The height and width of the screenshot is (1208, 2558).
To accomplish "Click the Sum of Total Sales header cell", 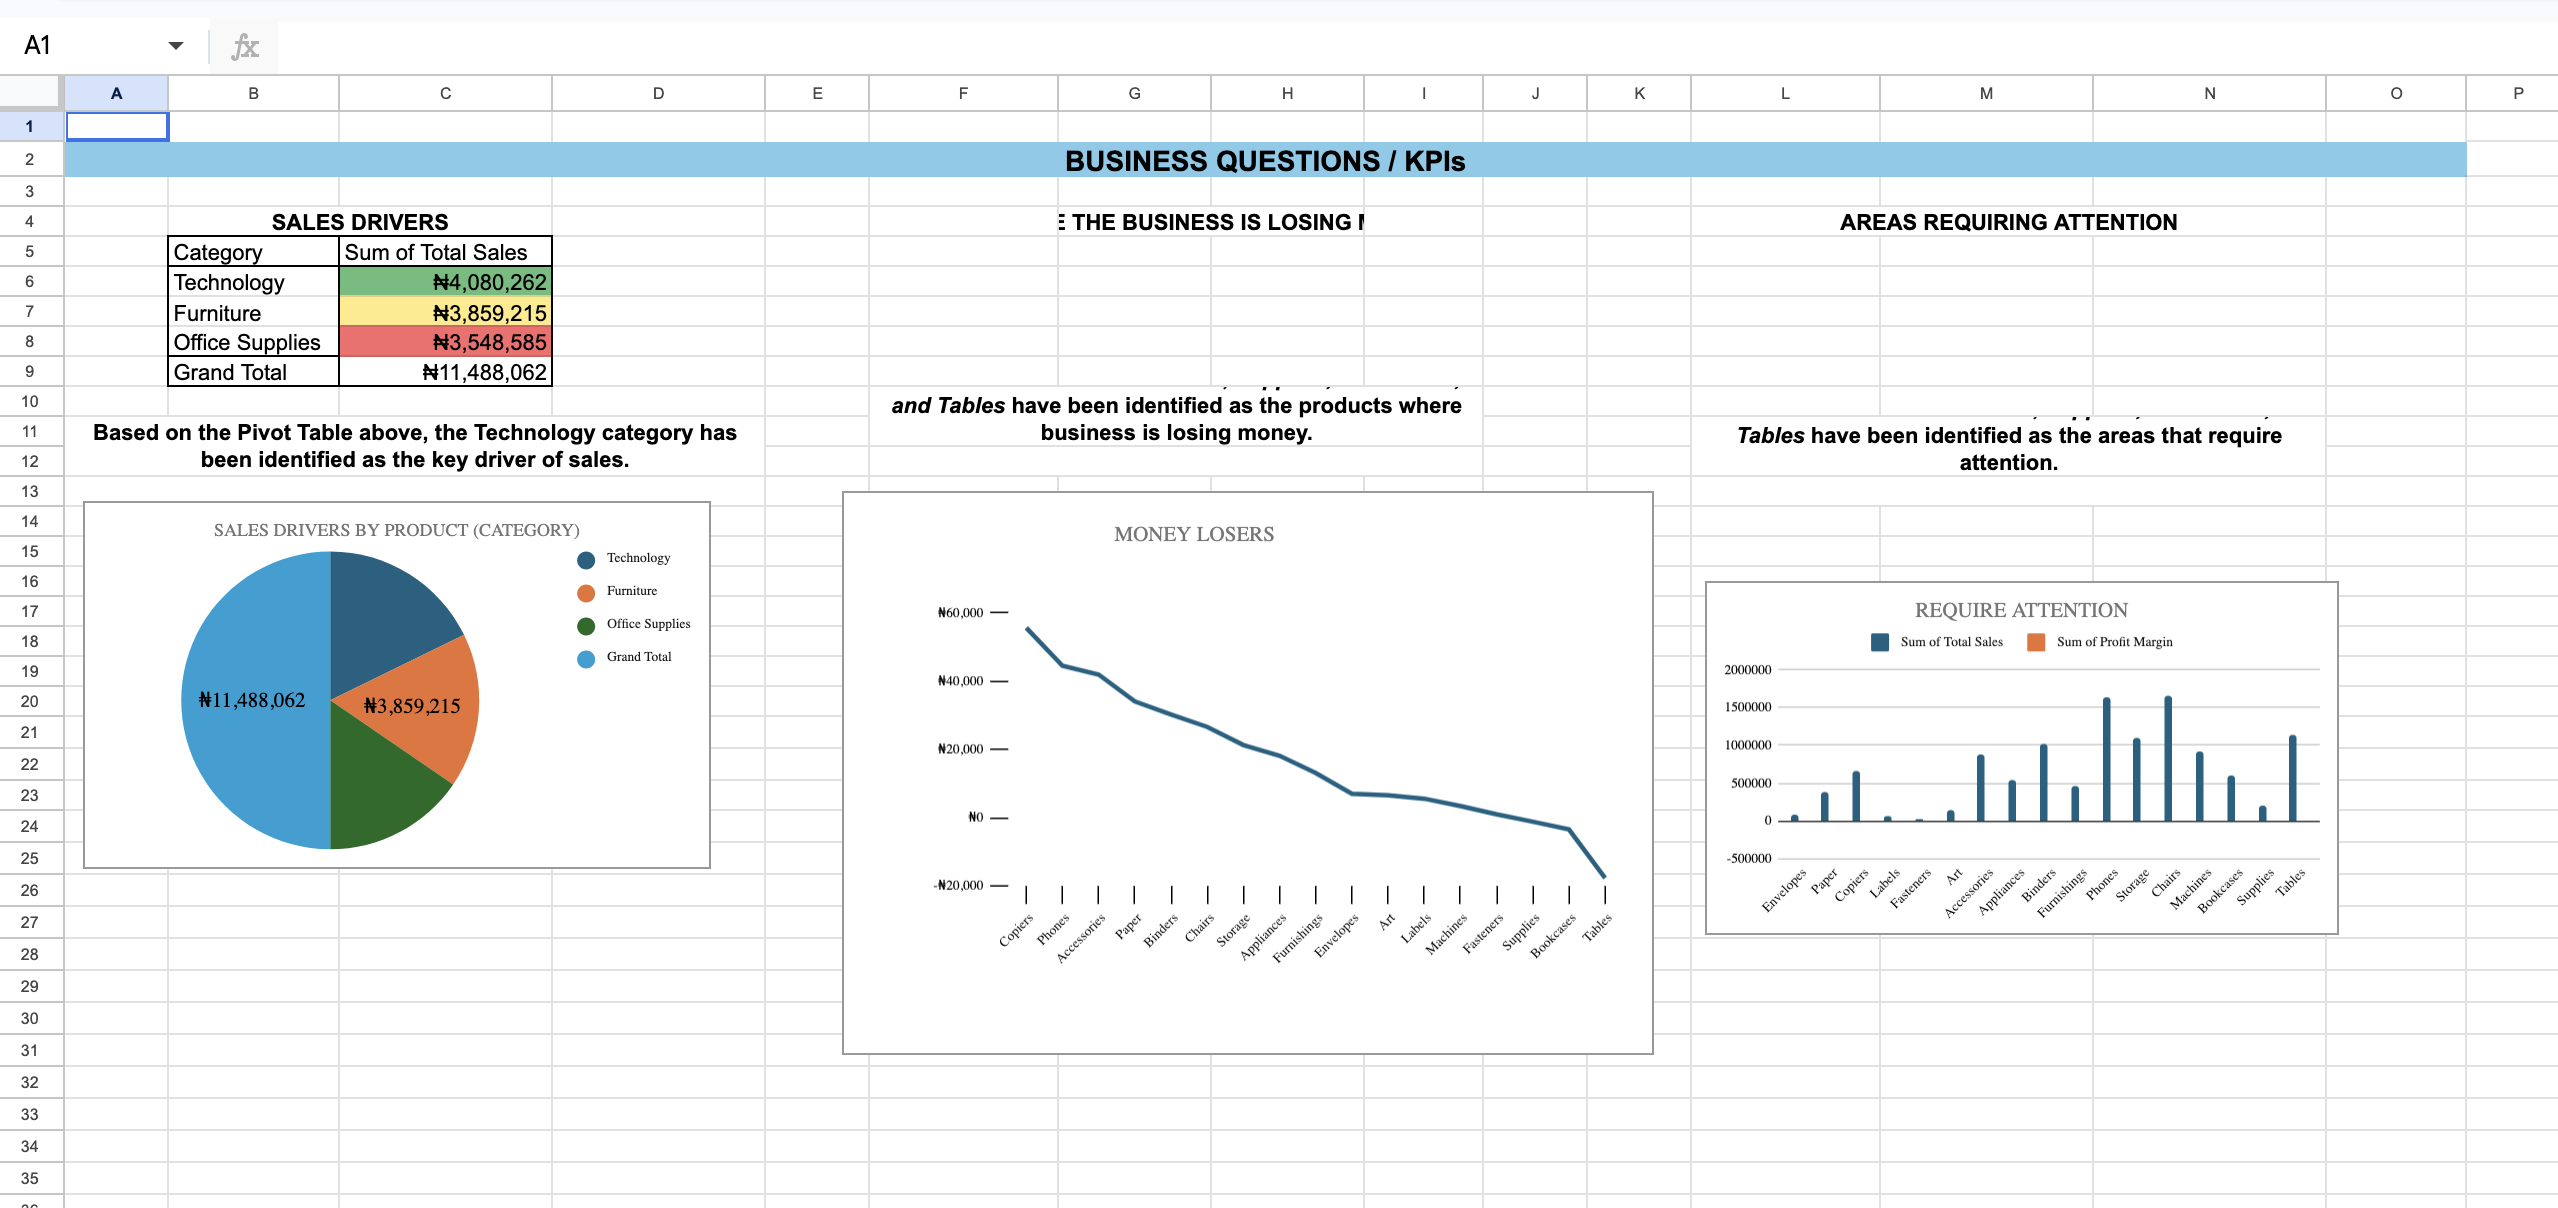I will (445, 252).
